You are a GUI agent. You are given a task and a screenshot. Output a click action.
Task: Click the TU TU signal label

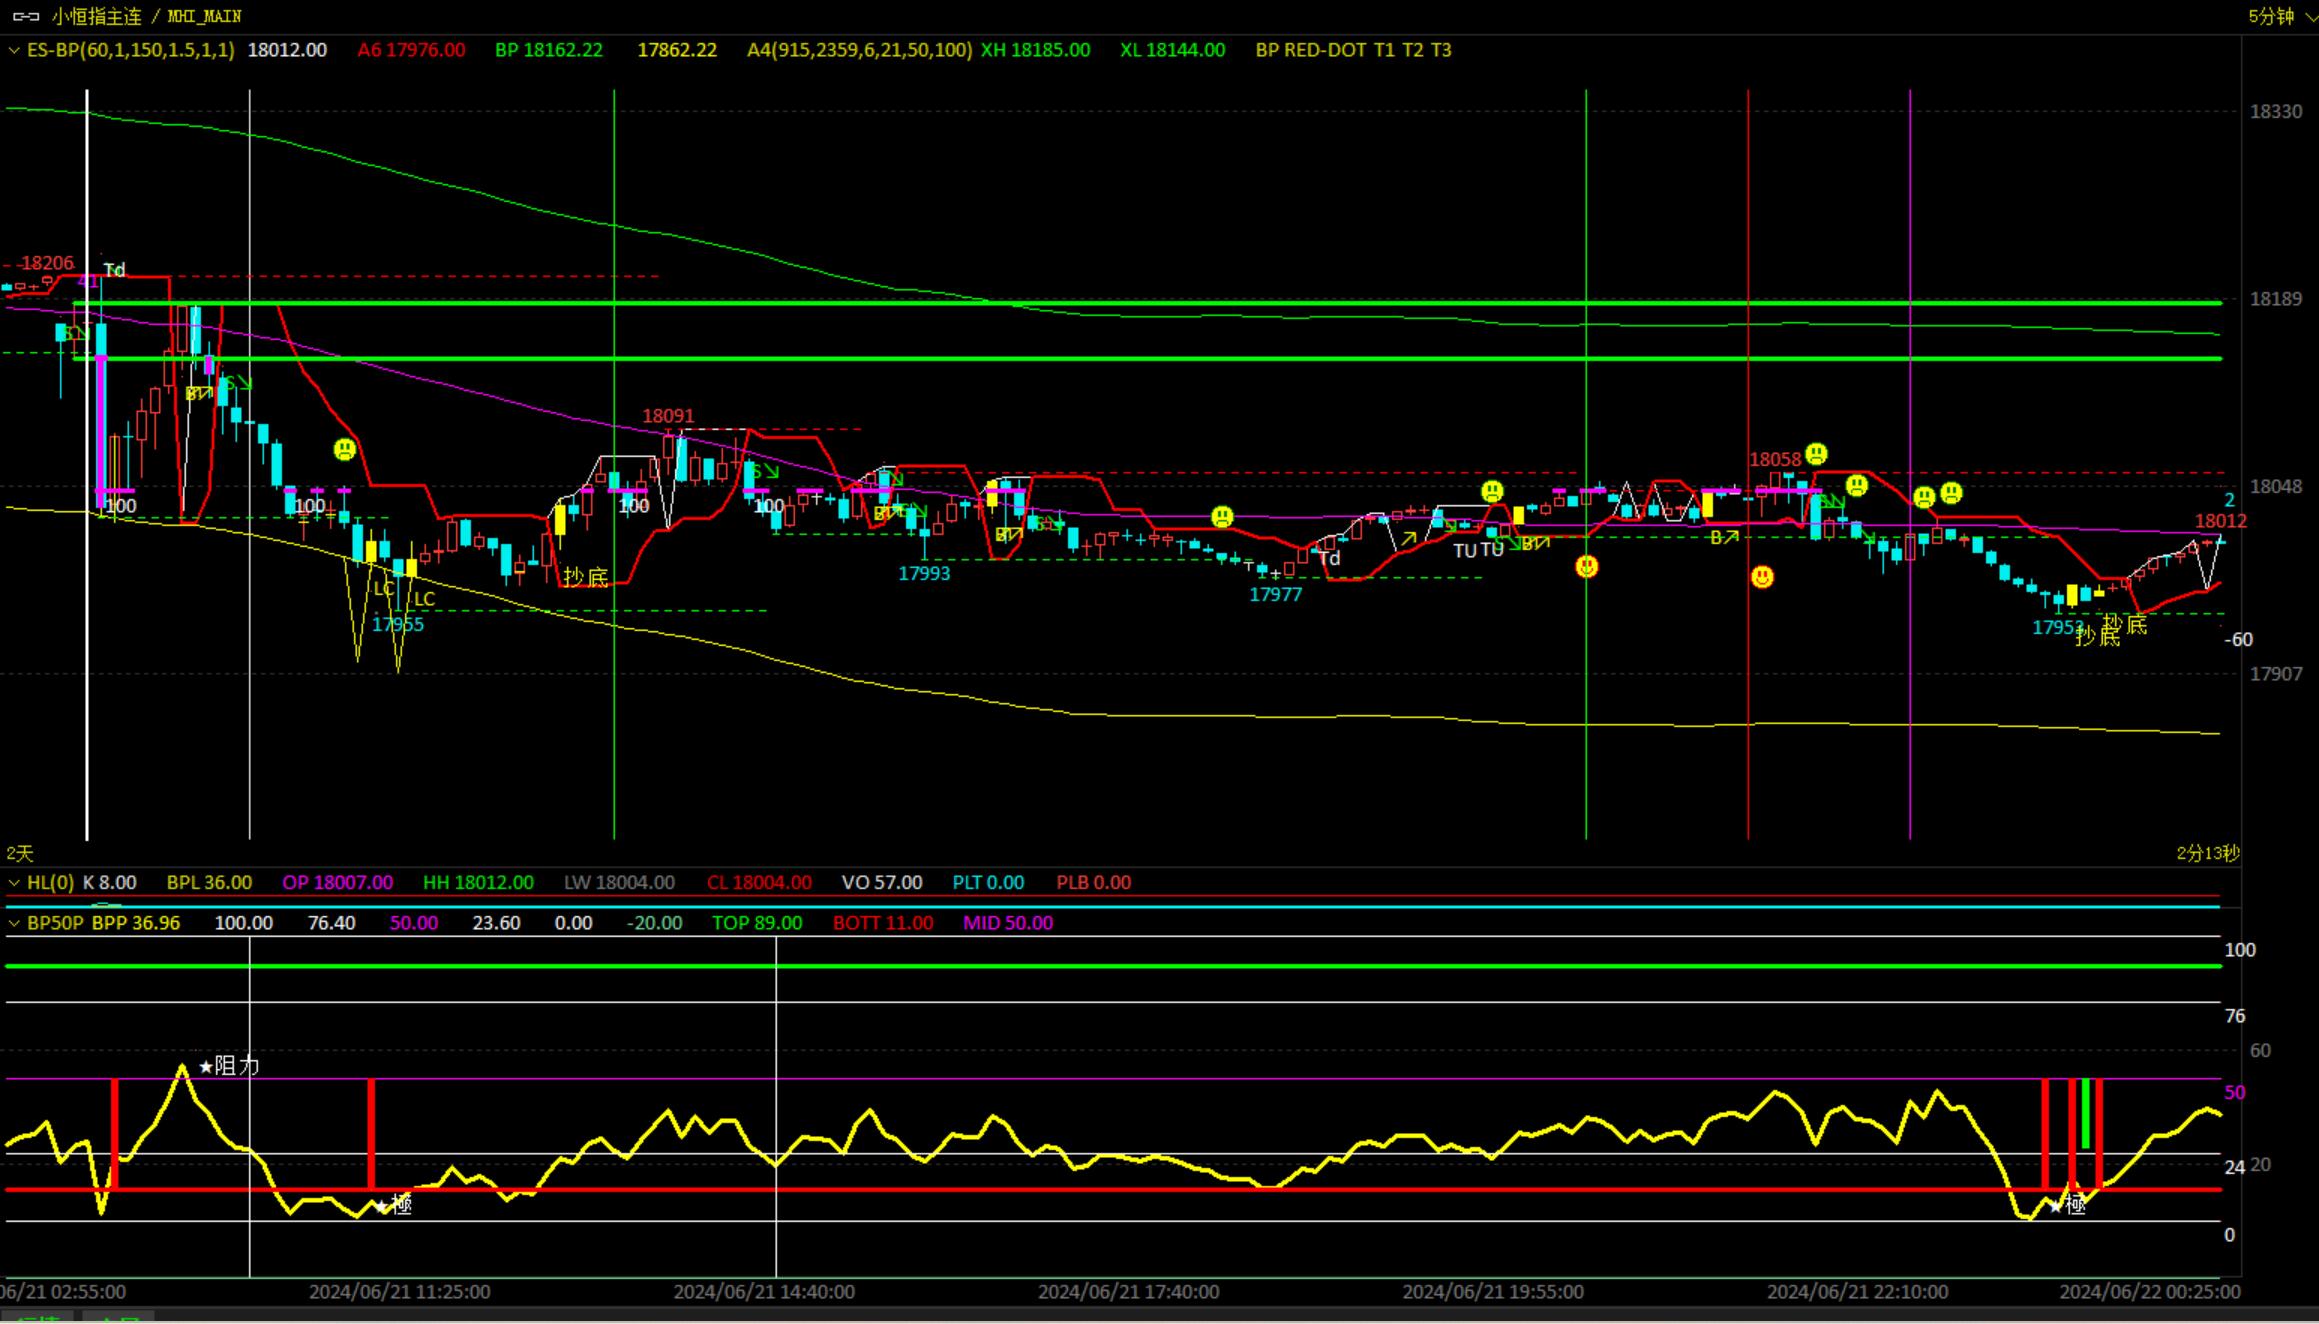point(1478,550)
